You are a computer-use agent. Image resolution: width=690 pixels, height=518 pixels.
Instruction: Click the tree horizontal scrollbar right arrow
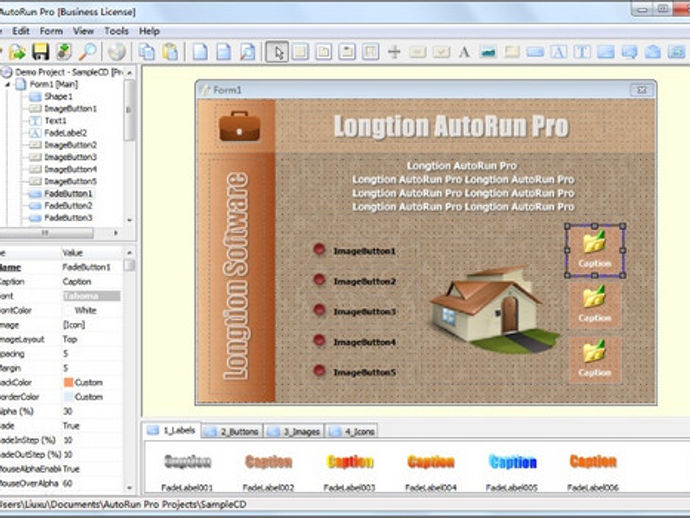pos(116,233)
